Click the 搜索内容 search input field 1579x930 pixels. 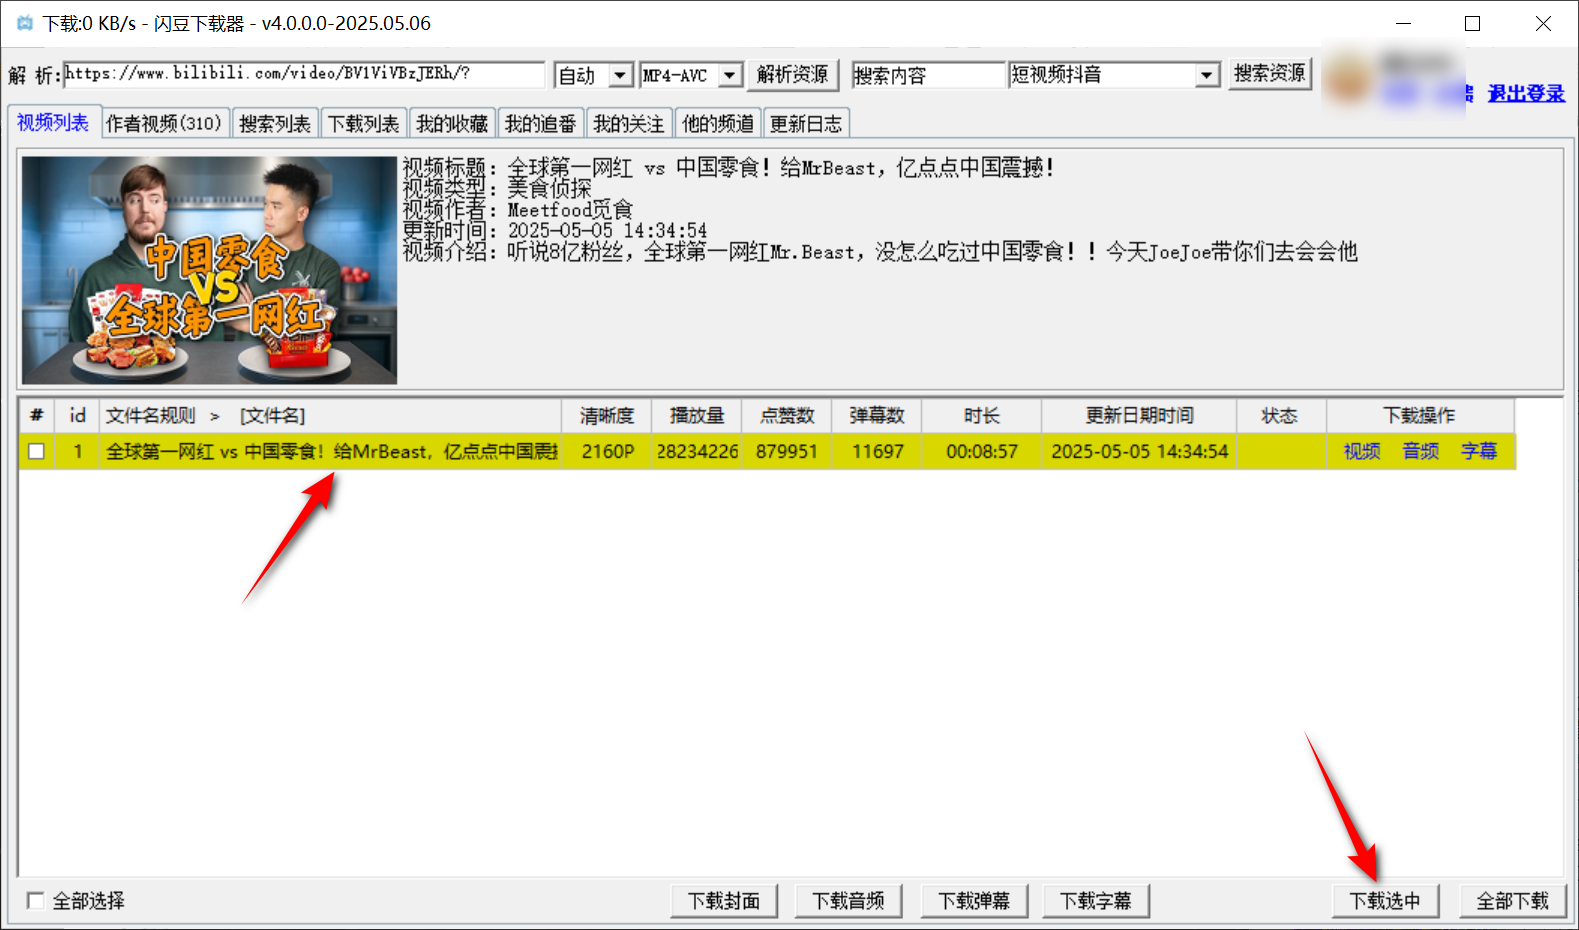(928, 75)
